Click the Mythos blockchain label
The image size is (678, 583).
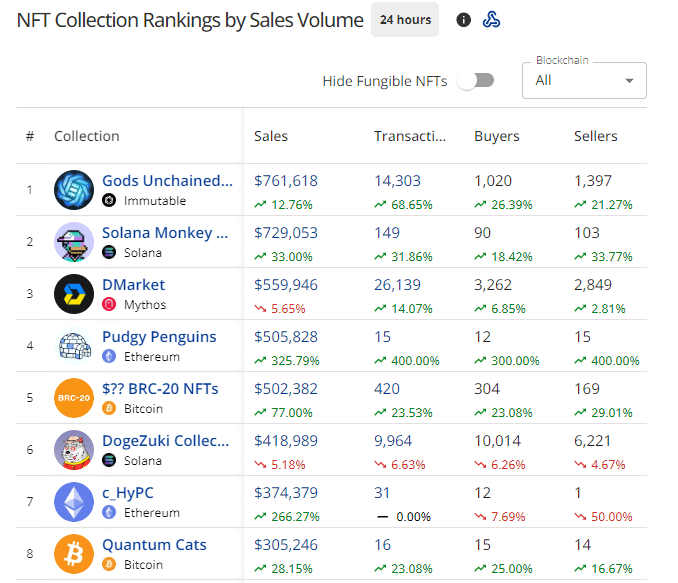pos(145,304)
